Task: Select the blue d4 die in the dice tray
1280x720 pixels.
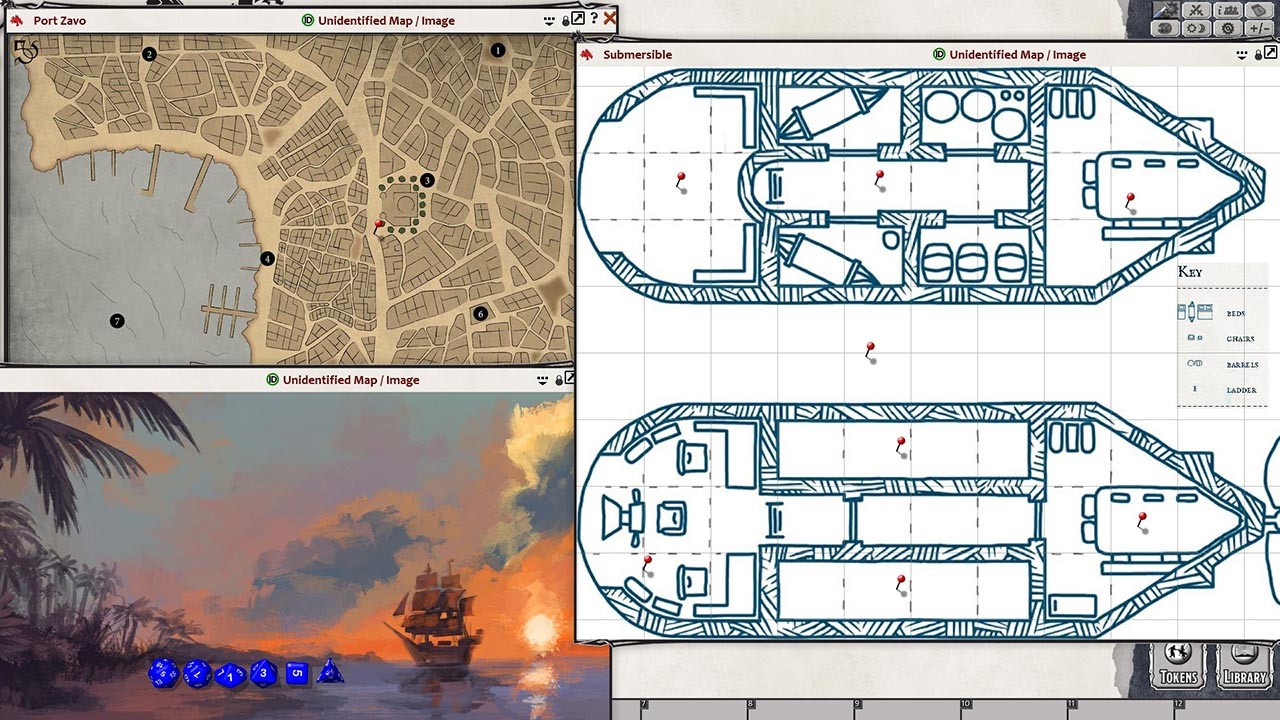Action: [x=330, y=673]
